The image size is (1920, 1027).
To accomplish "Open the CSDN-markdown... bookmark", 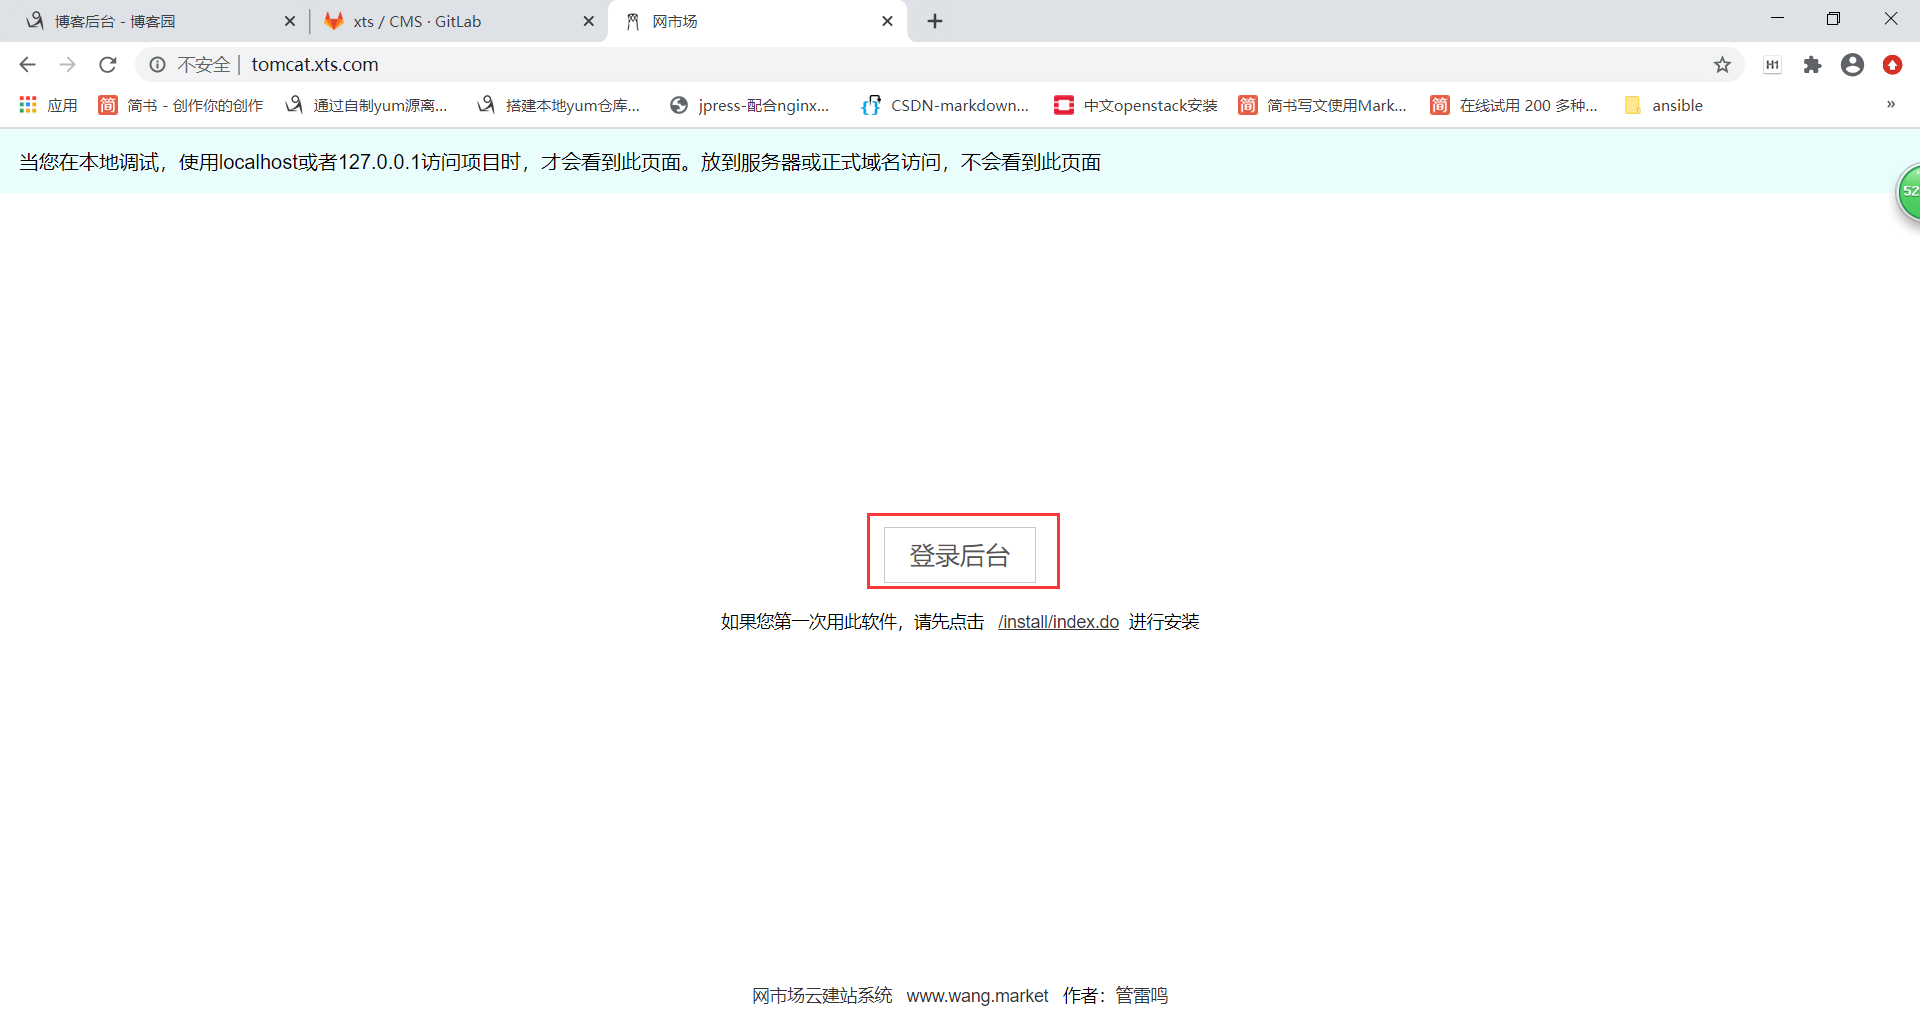I will click(945, 105).
